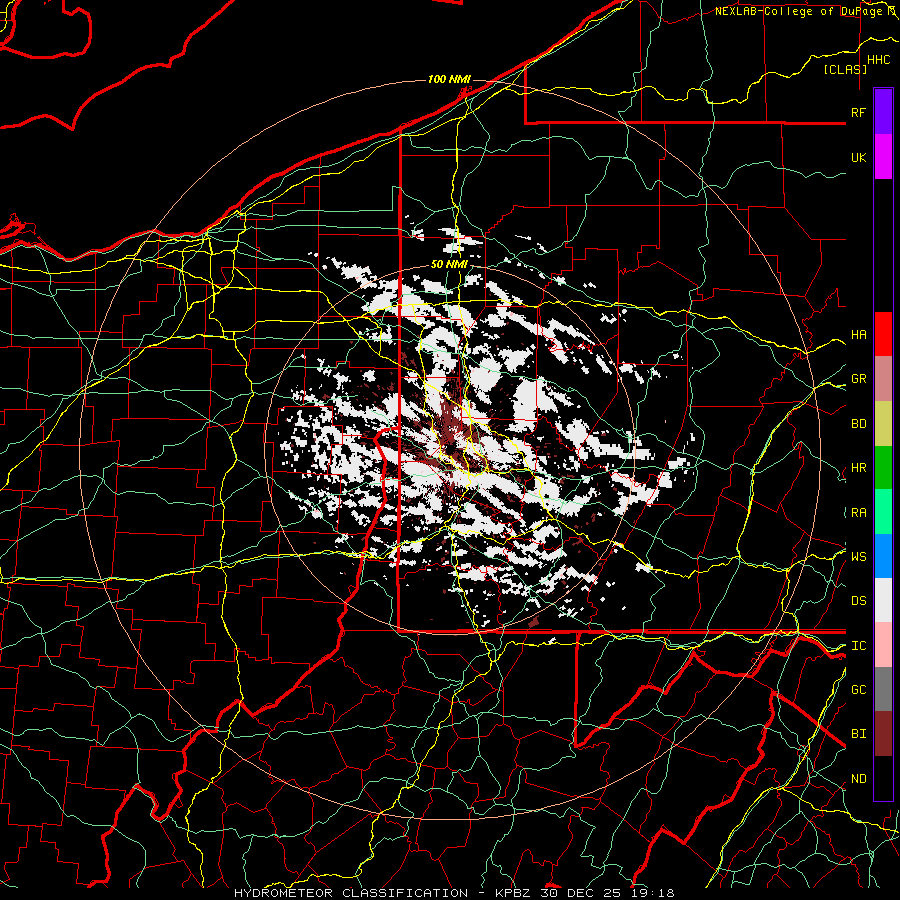Screen dimensions: 900x900
Task: Click the RA light-green legend swatch
Action: point(883,512)
